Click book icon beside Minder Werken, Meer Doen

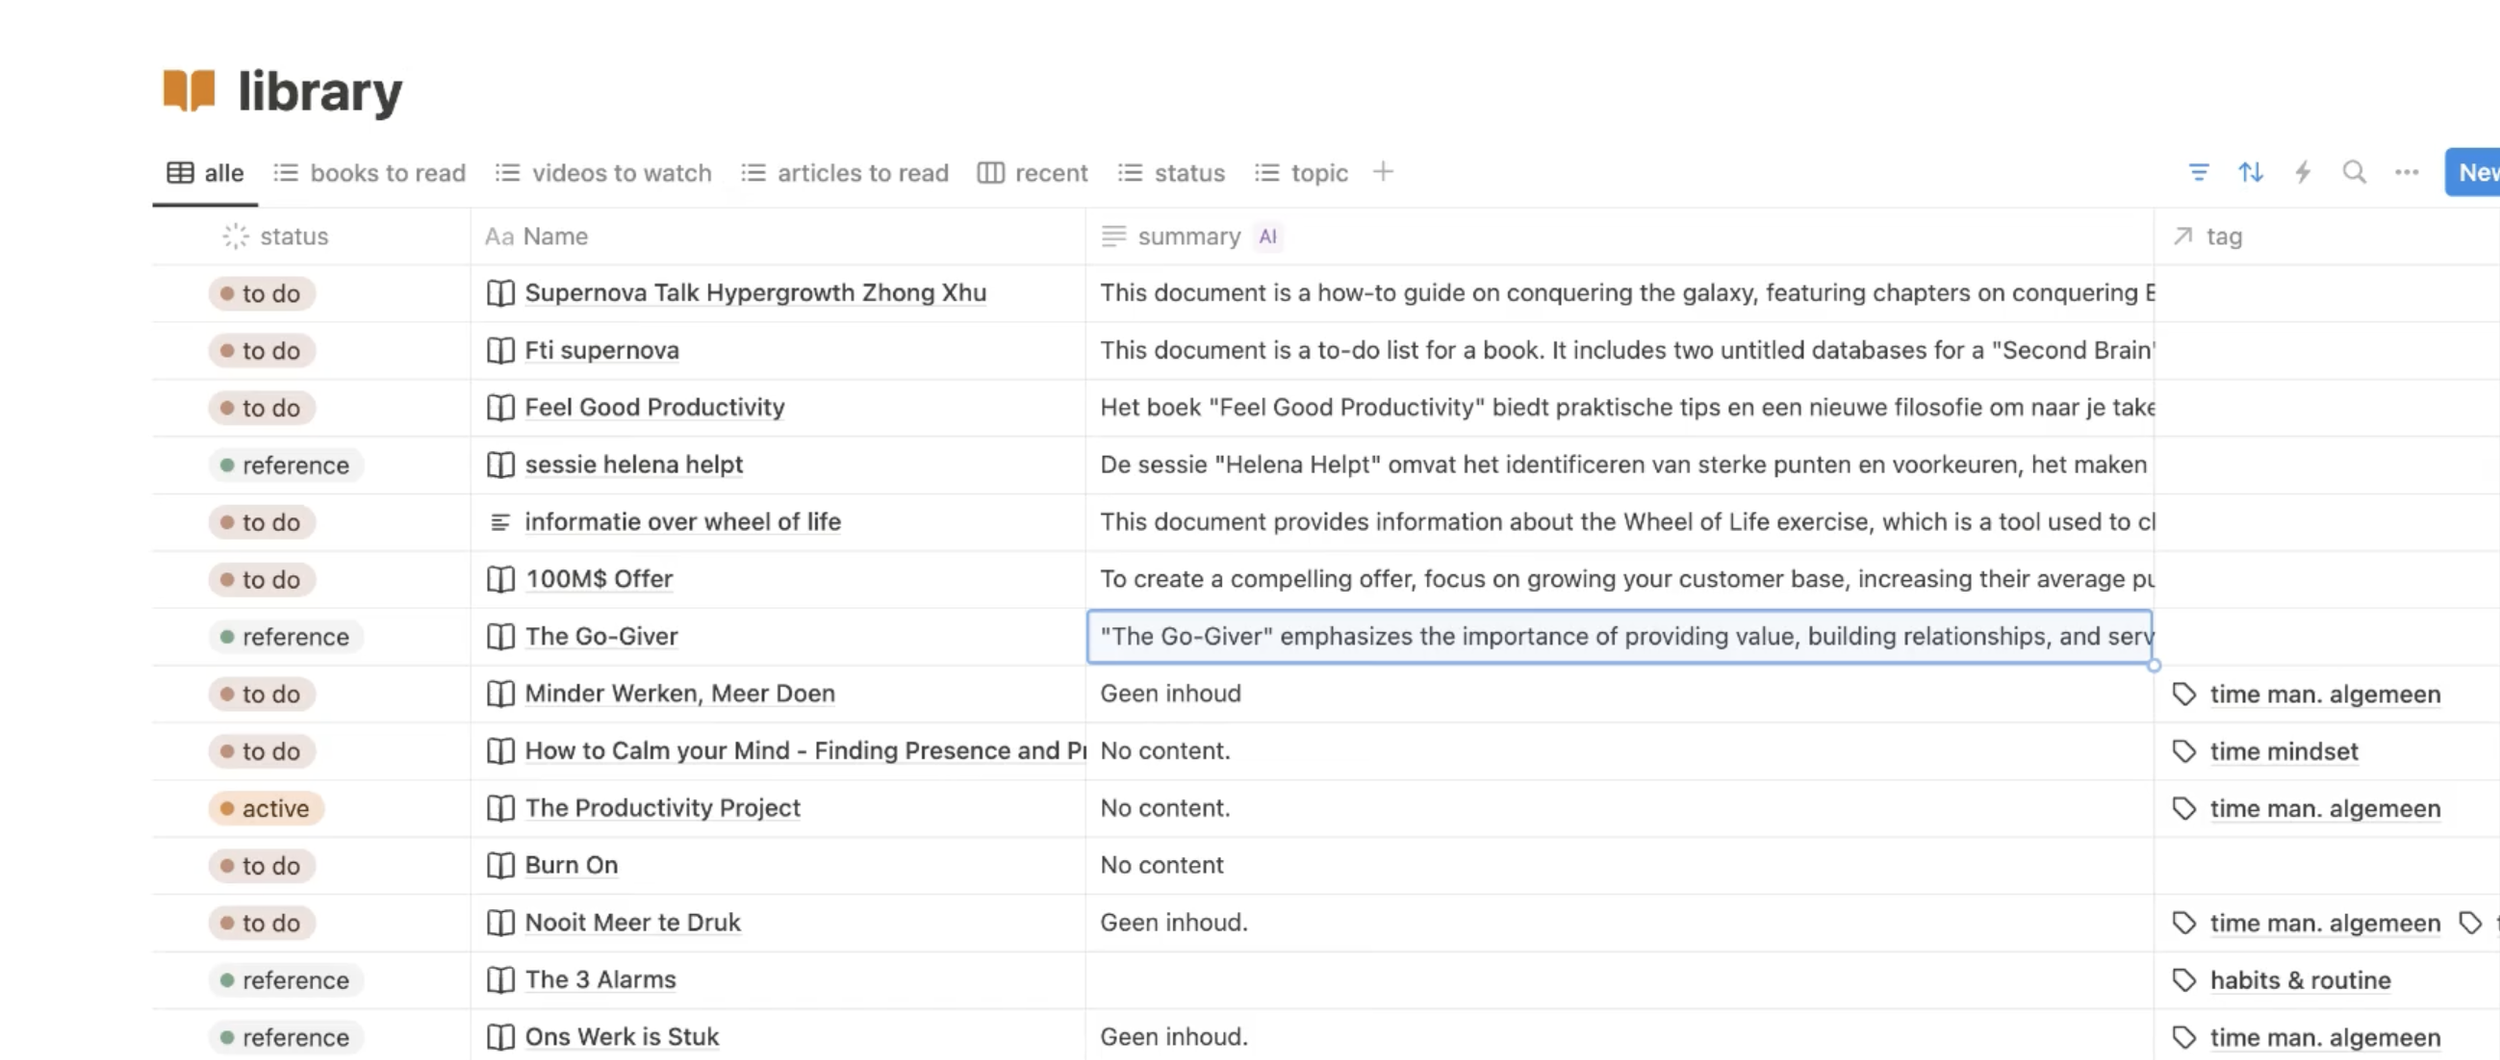pos(500,693)
